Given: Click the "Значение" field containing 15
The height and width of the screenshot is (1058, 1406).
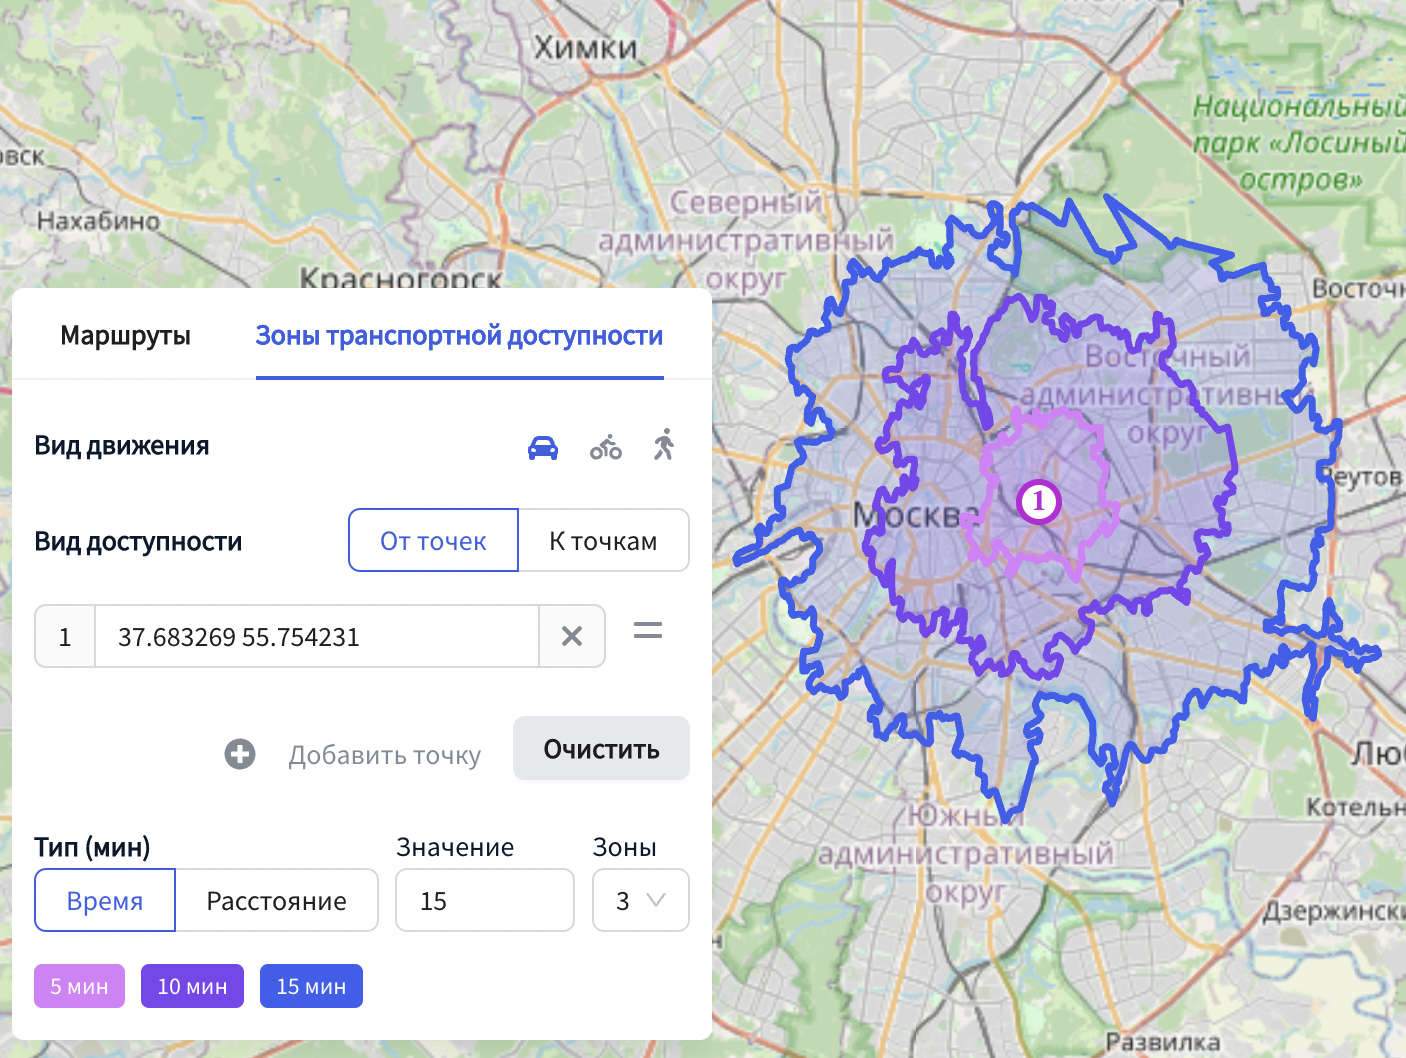Looking at the screenshot, I should point(484,901).
